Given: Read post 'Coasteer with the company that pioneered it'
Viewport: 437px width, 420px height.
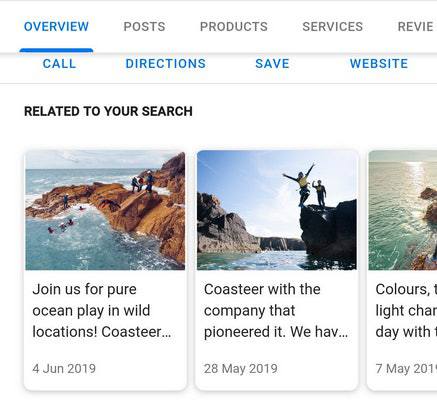Looking at the screenshot, I should [276, 311].
